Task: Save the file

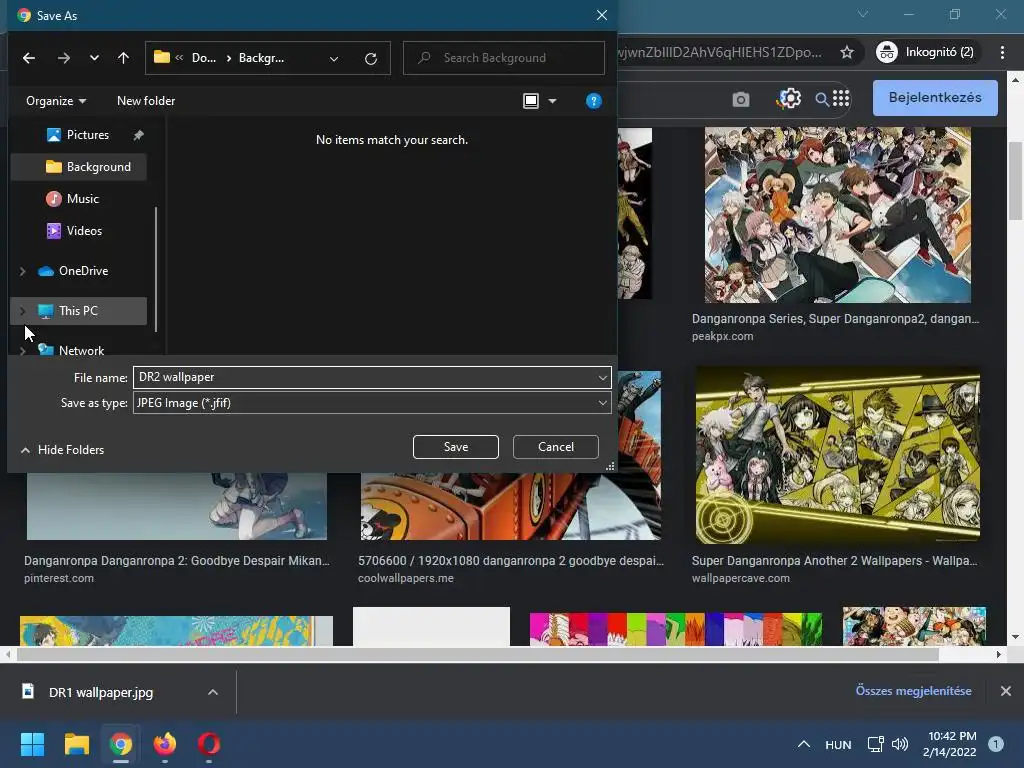Action: 456,447
